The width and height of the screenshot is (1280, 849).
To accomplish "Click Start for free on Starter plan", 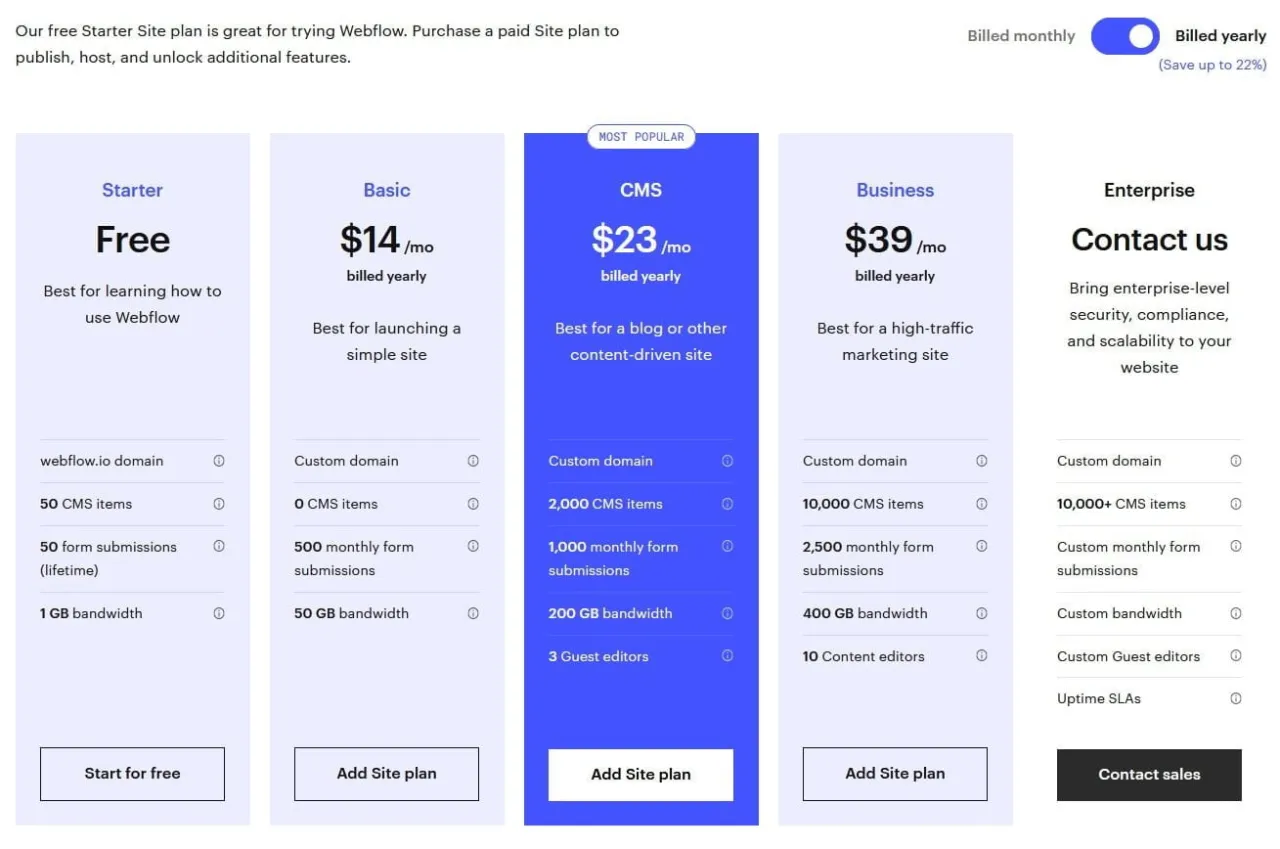I will 132,773.
